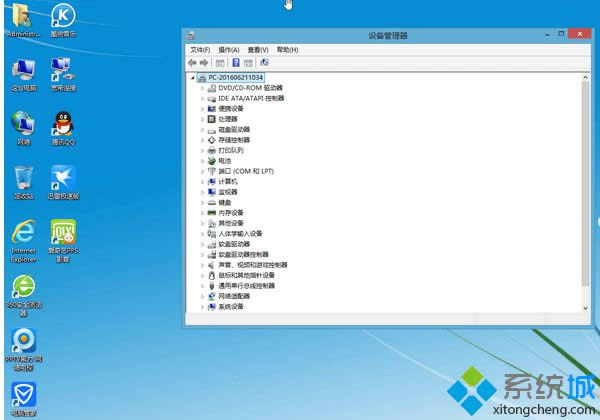Open the 操作(A) menu
600x420 pixels.
[x=229, y=50]
